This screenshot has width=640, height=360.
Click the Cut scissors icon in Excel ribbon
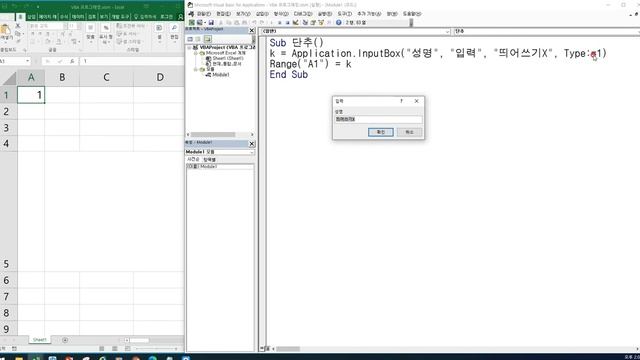(x=18, y=26)
